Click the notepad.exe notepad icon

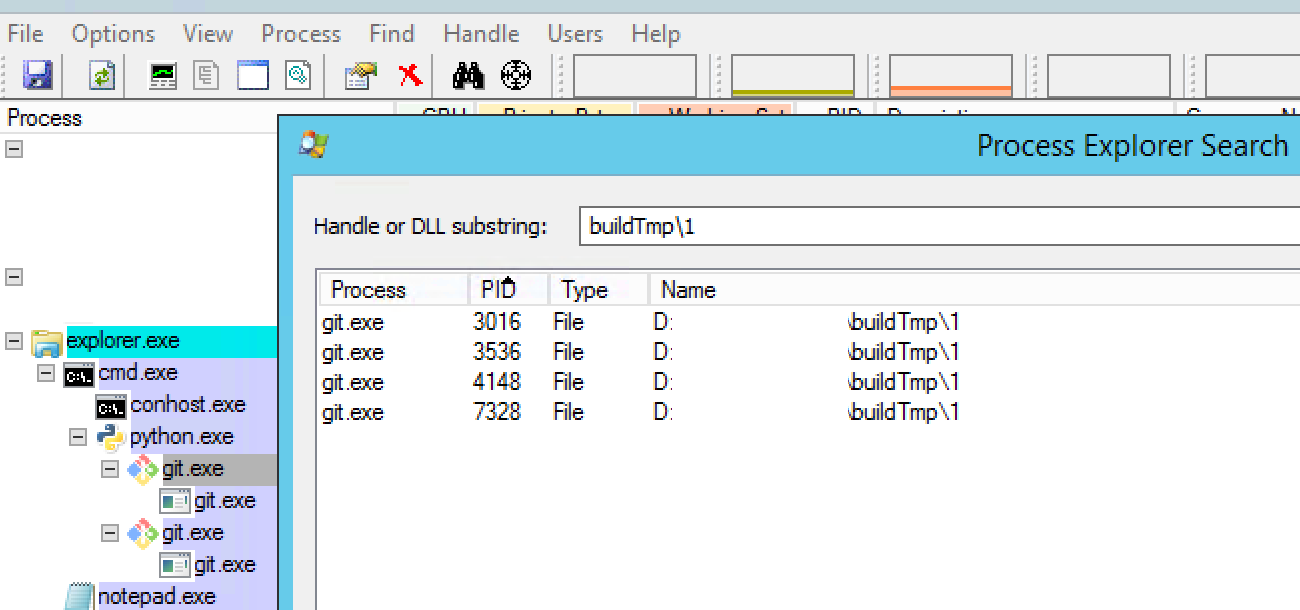pos(79,597)
